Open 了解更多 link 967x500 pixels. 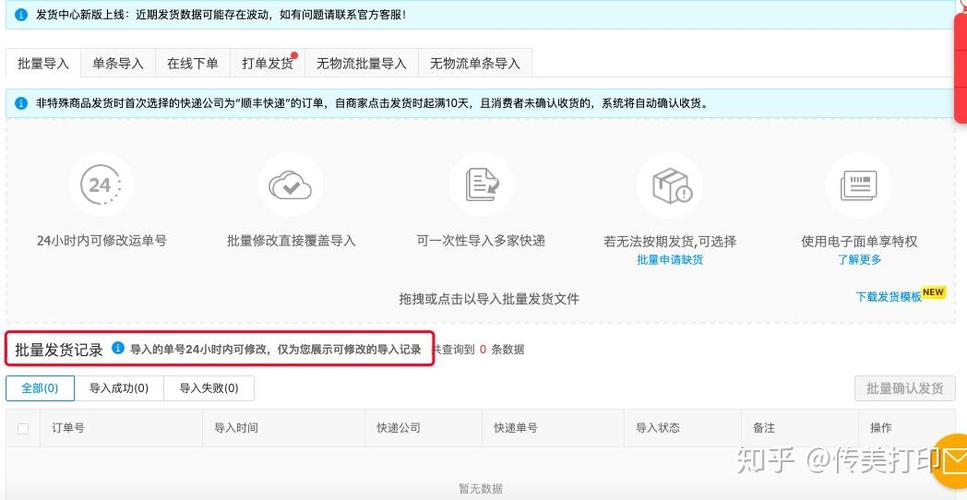[x=859, y=260]
